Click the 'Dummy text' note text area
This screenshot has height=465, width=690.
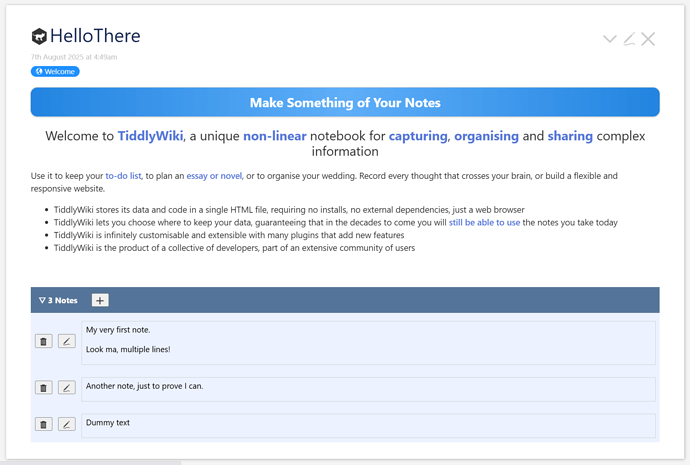[368, 424]
